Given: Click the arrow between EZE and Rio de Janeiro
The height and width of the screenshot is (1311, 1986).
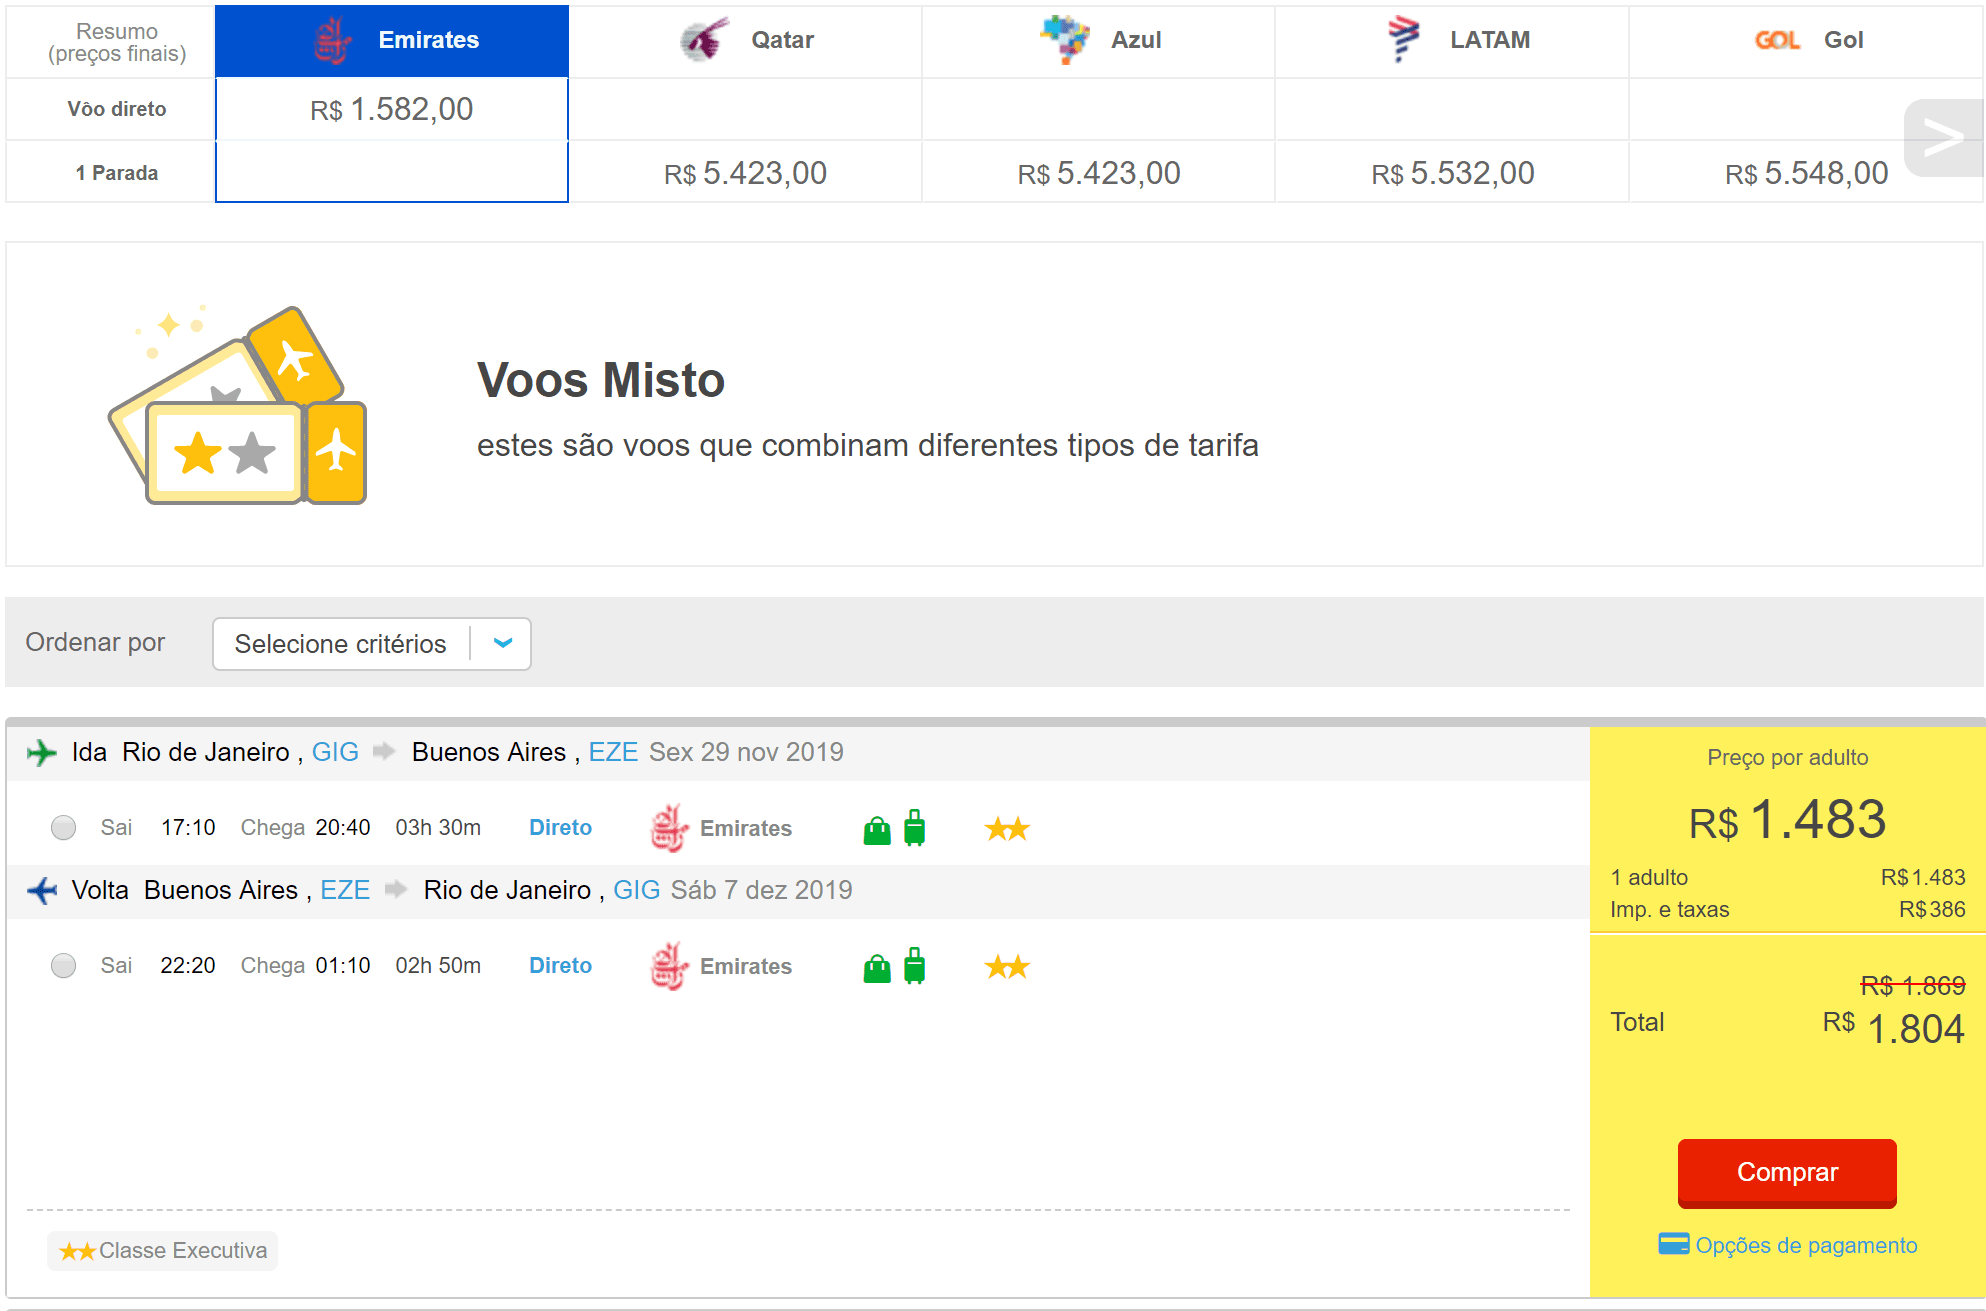Looking at the screenshot, I should pyautogui.click(x=396, y=890).
